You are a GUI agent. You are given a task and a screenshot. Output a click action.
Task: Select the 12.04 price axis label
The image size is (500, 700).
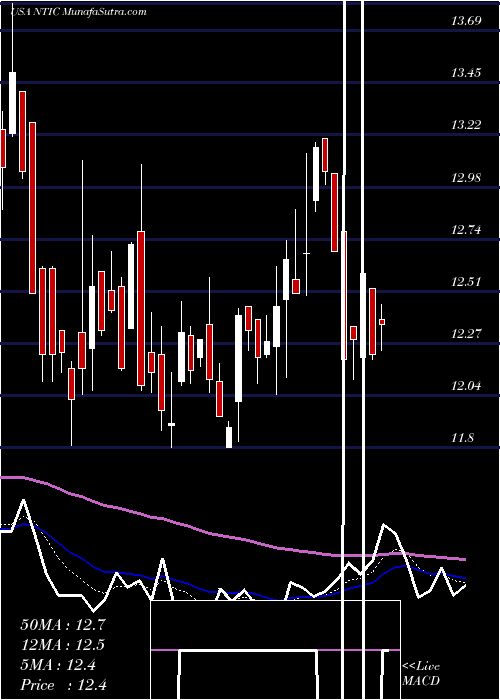(x=466, y=386)
